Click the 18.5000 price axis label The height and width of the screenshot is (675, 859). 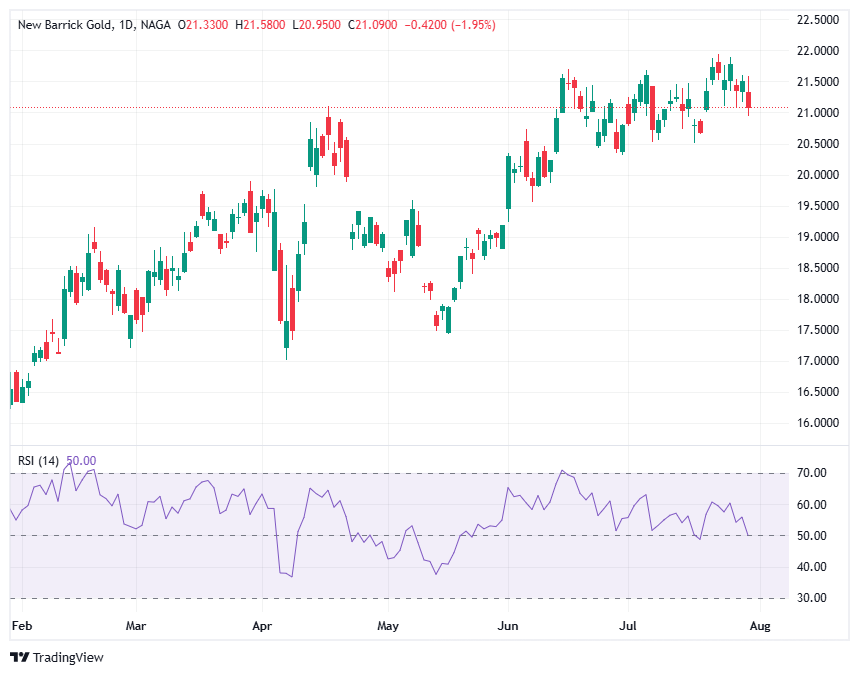(x=817, y=268)
